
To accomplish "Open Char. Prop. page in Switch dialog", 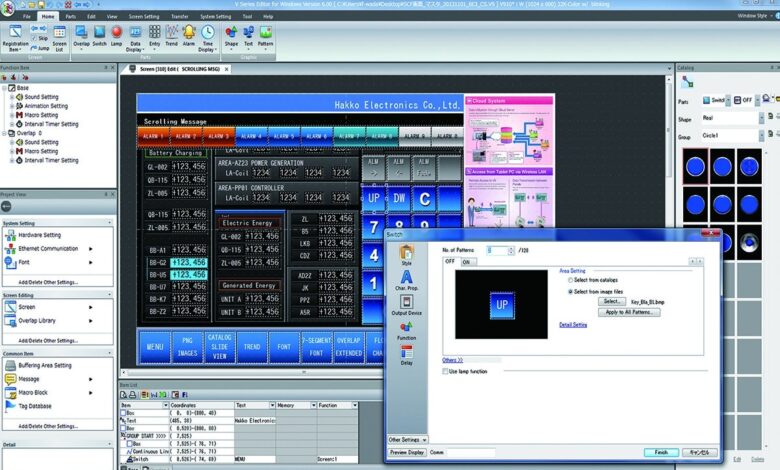I will tap(406, 280).
